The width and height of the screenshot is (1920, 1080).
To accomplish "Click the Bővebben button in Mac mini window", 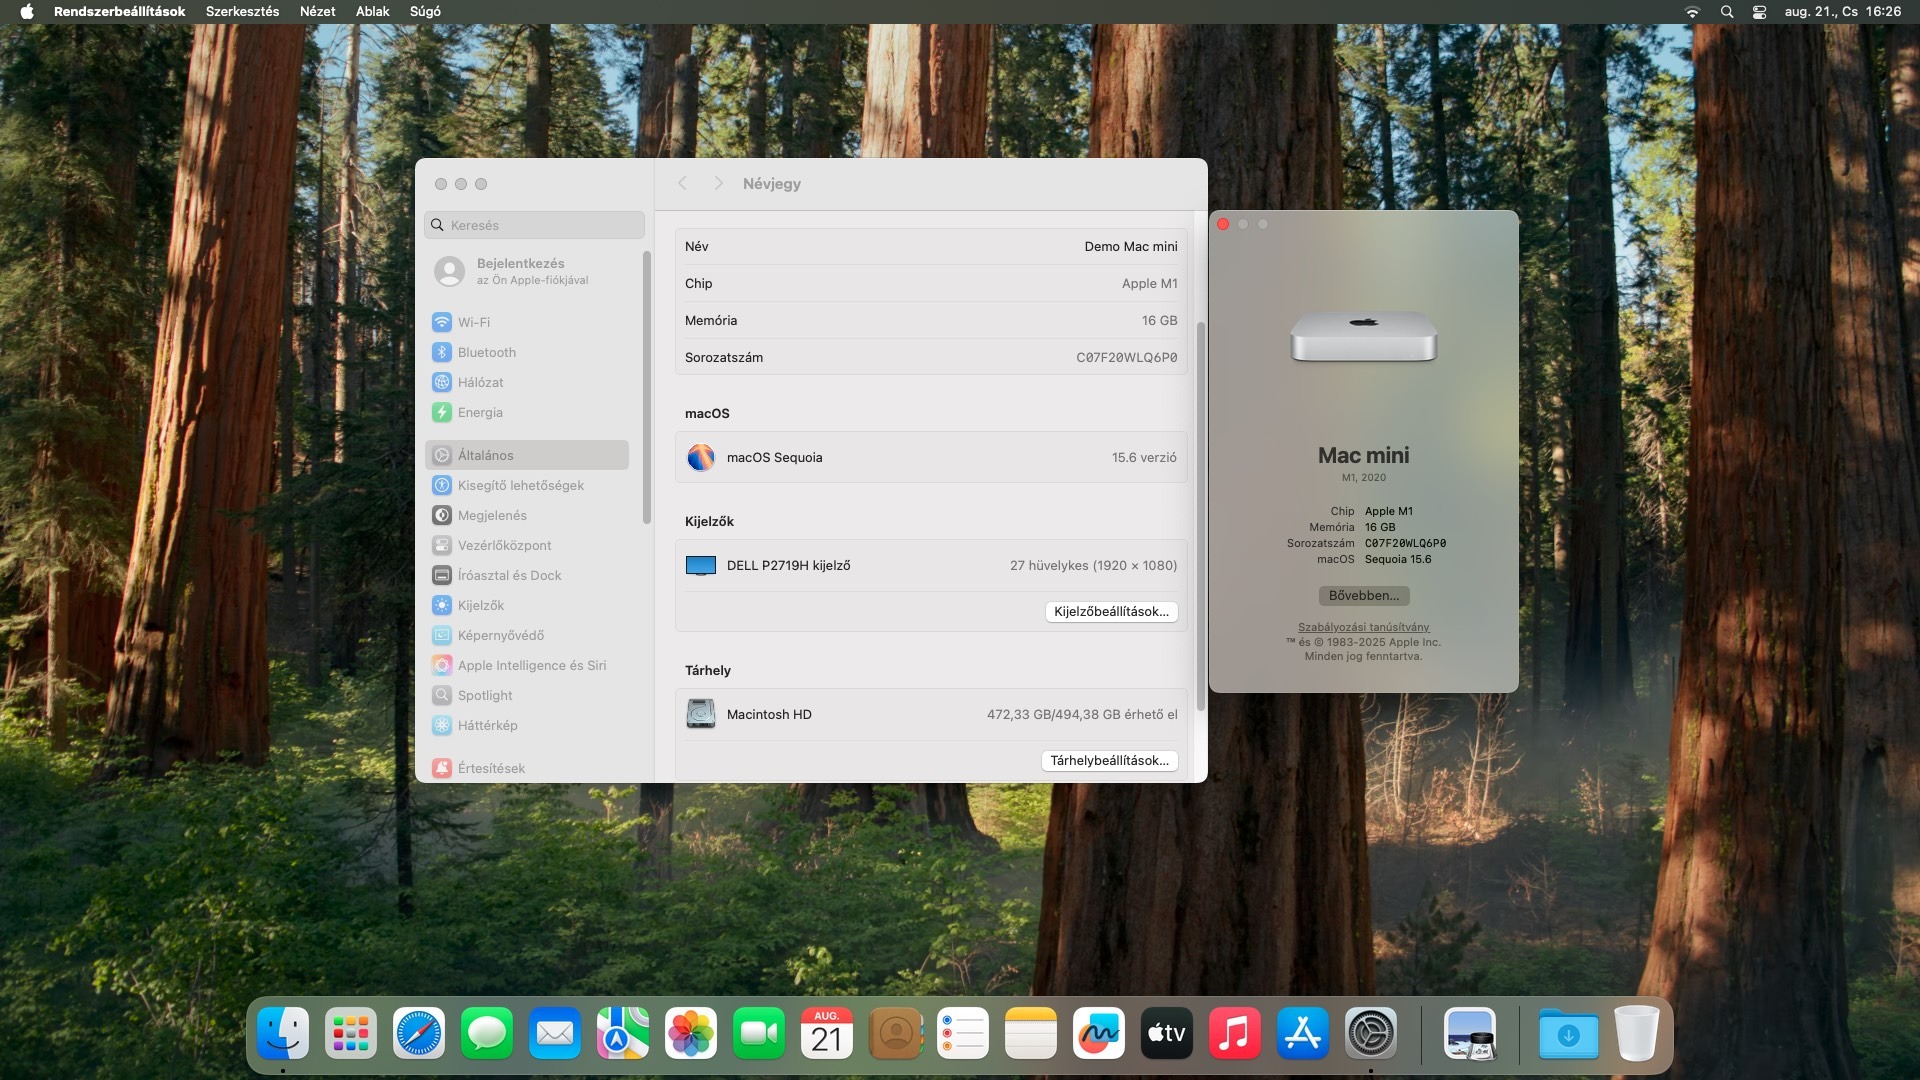I will tap(1363, 595).
